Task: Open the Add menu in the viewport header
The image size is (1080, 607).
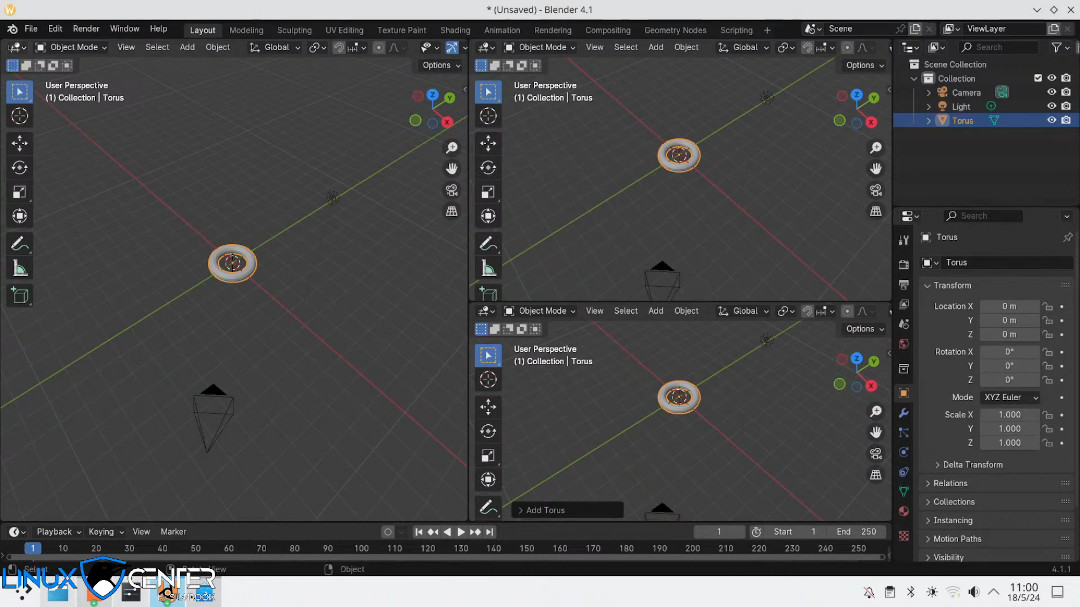Action: coord(187,46)
